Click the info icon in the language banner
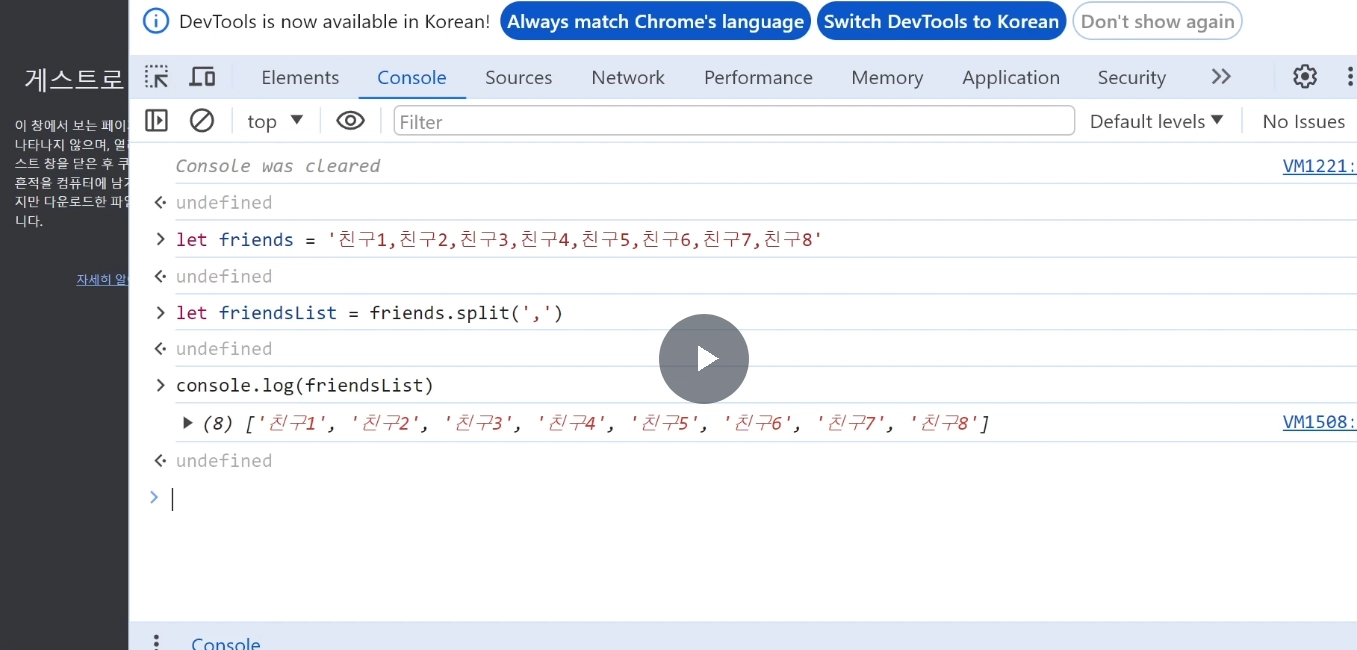 (156, 21)
